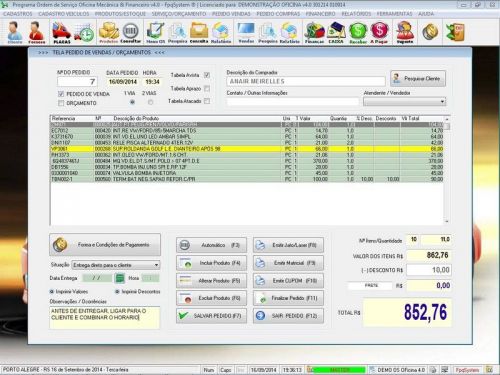Screen dimensions: 500x375
Task: Open the Produtos boxes icon
Action: (109, 32)
